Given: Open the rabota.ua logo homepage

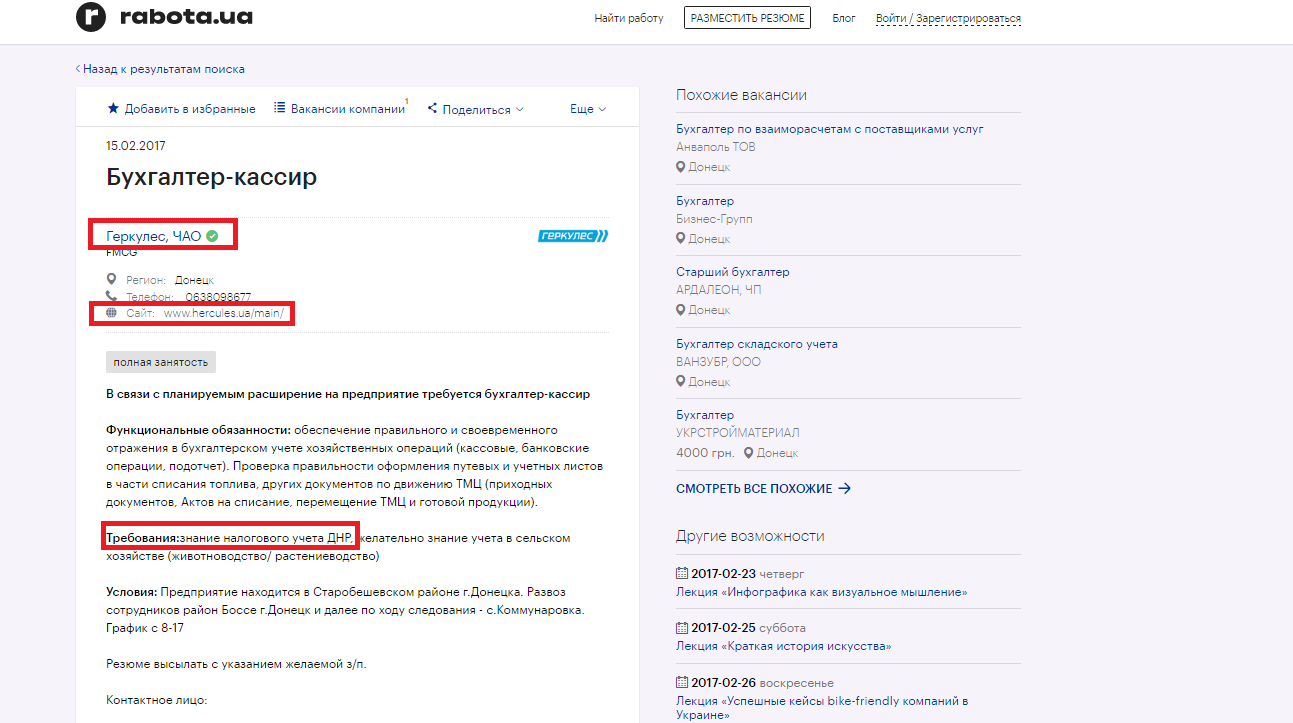Looking at the screenshot, I should [165, 17].
